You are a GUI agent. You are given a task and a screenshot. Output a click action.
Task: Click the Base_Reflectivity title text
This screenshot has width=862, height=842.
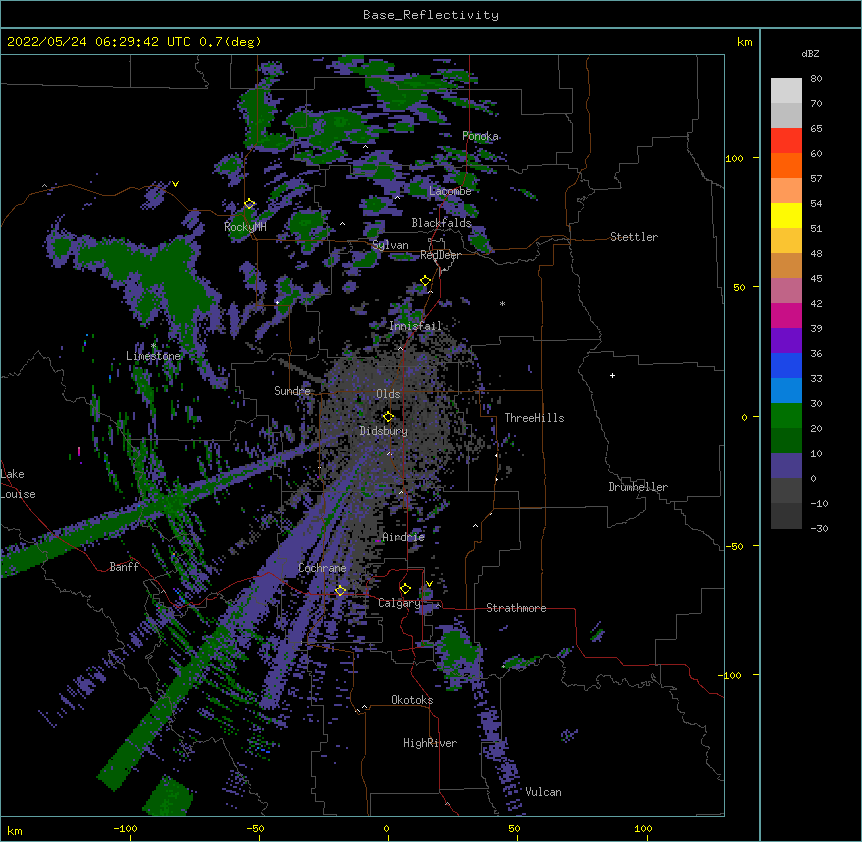(431, 15)
